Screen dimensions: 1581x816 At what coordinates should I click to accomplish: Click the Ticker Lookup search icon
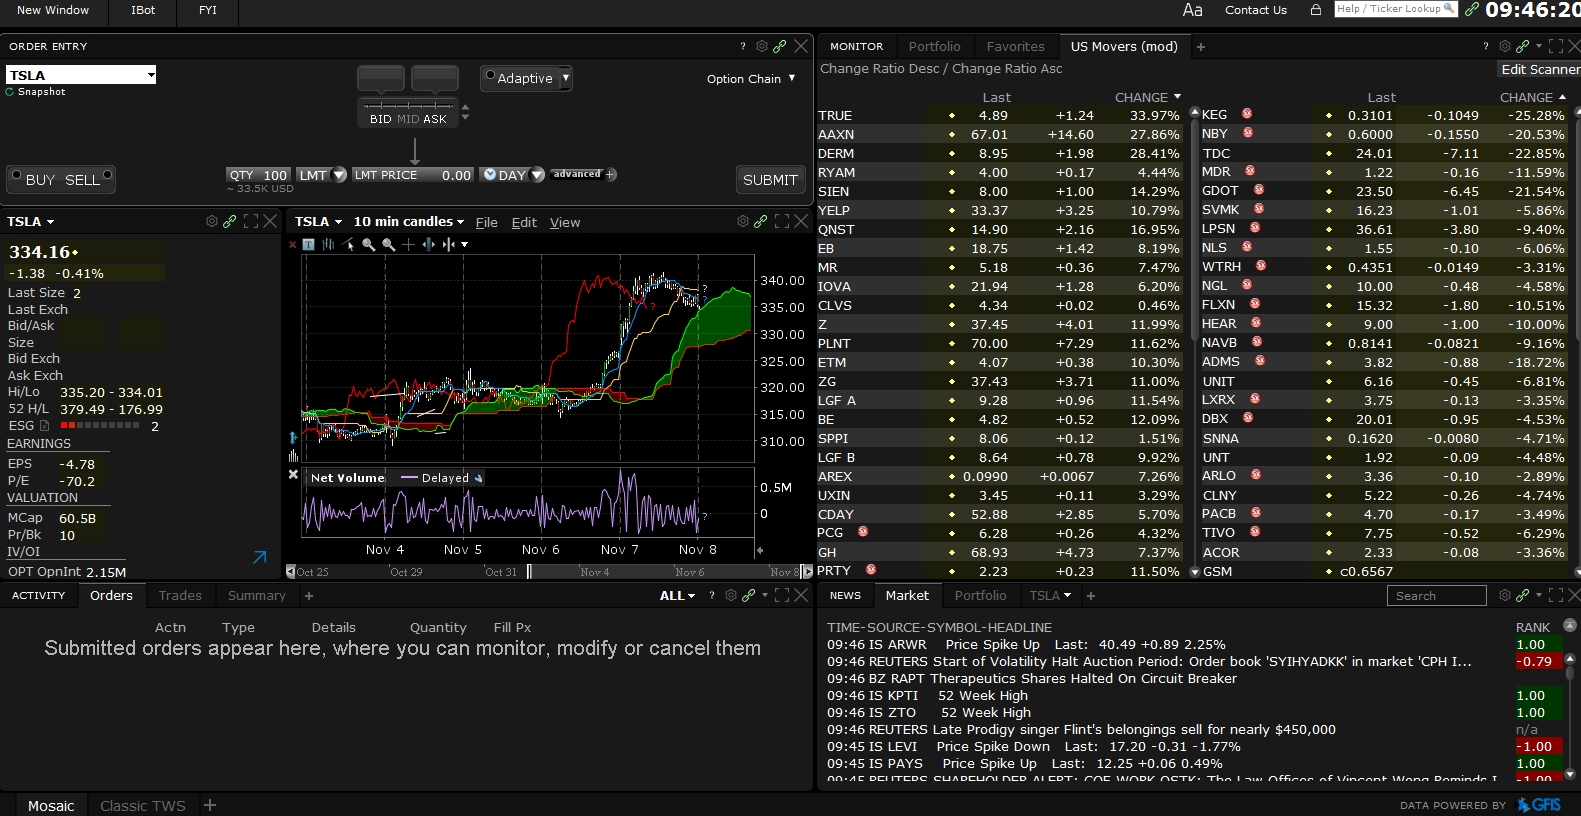(1449, 8)
